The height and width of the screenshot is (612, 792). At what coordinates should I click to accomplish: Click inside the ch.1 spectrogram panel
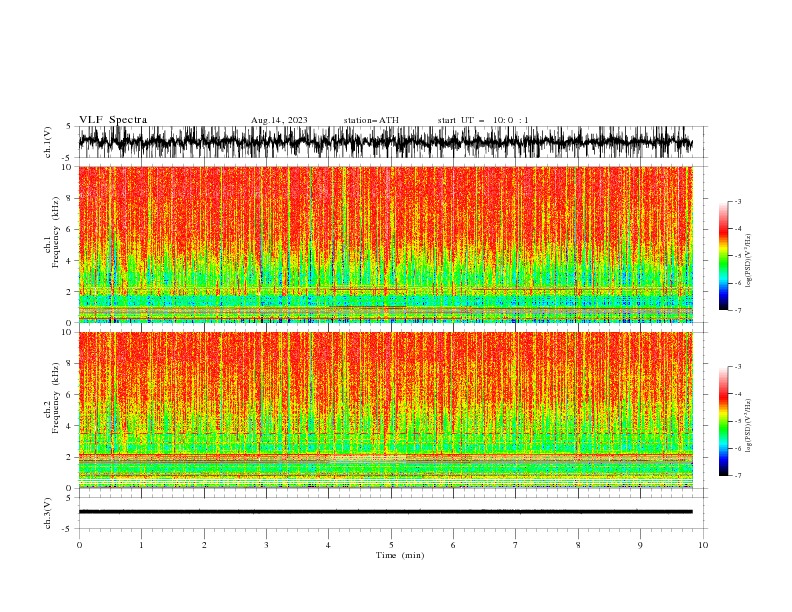point(385,244)
